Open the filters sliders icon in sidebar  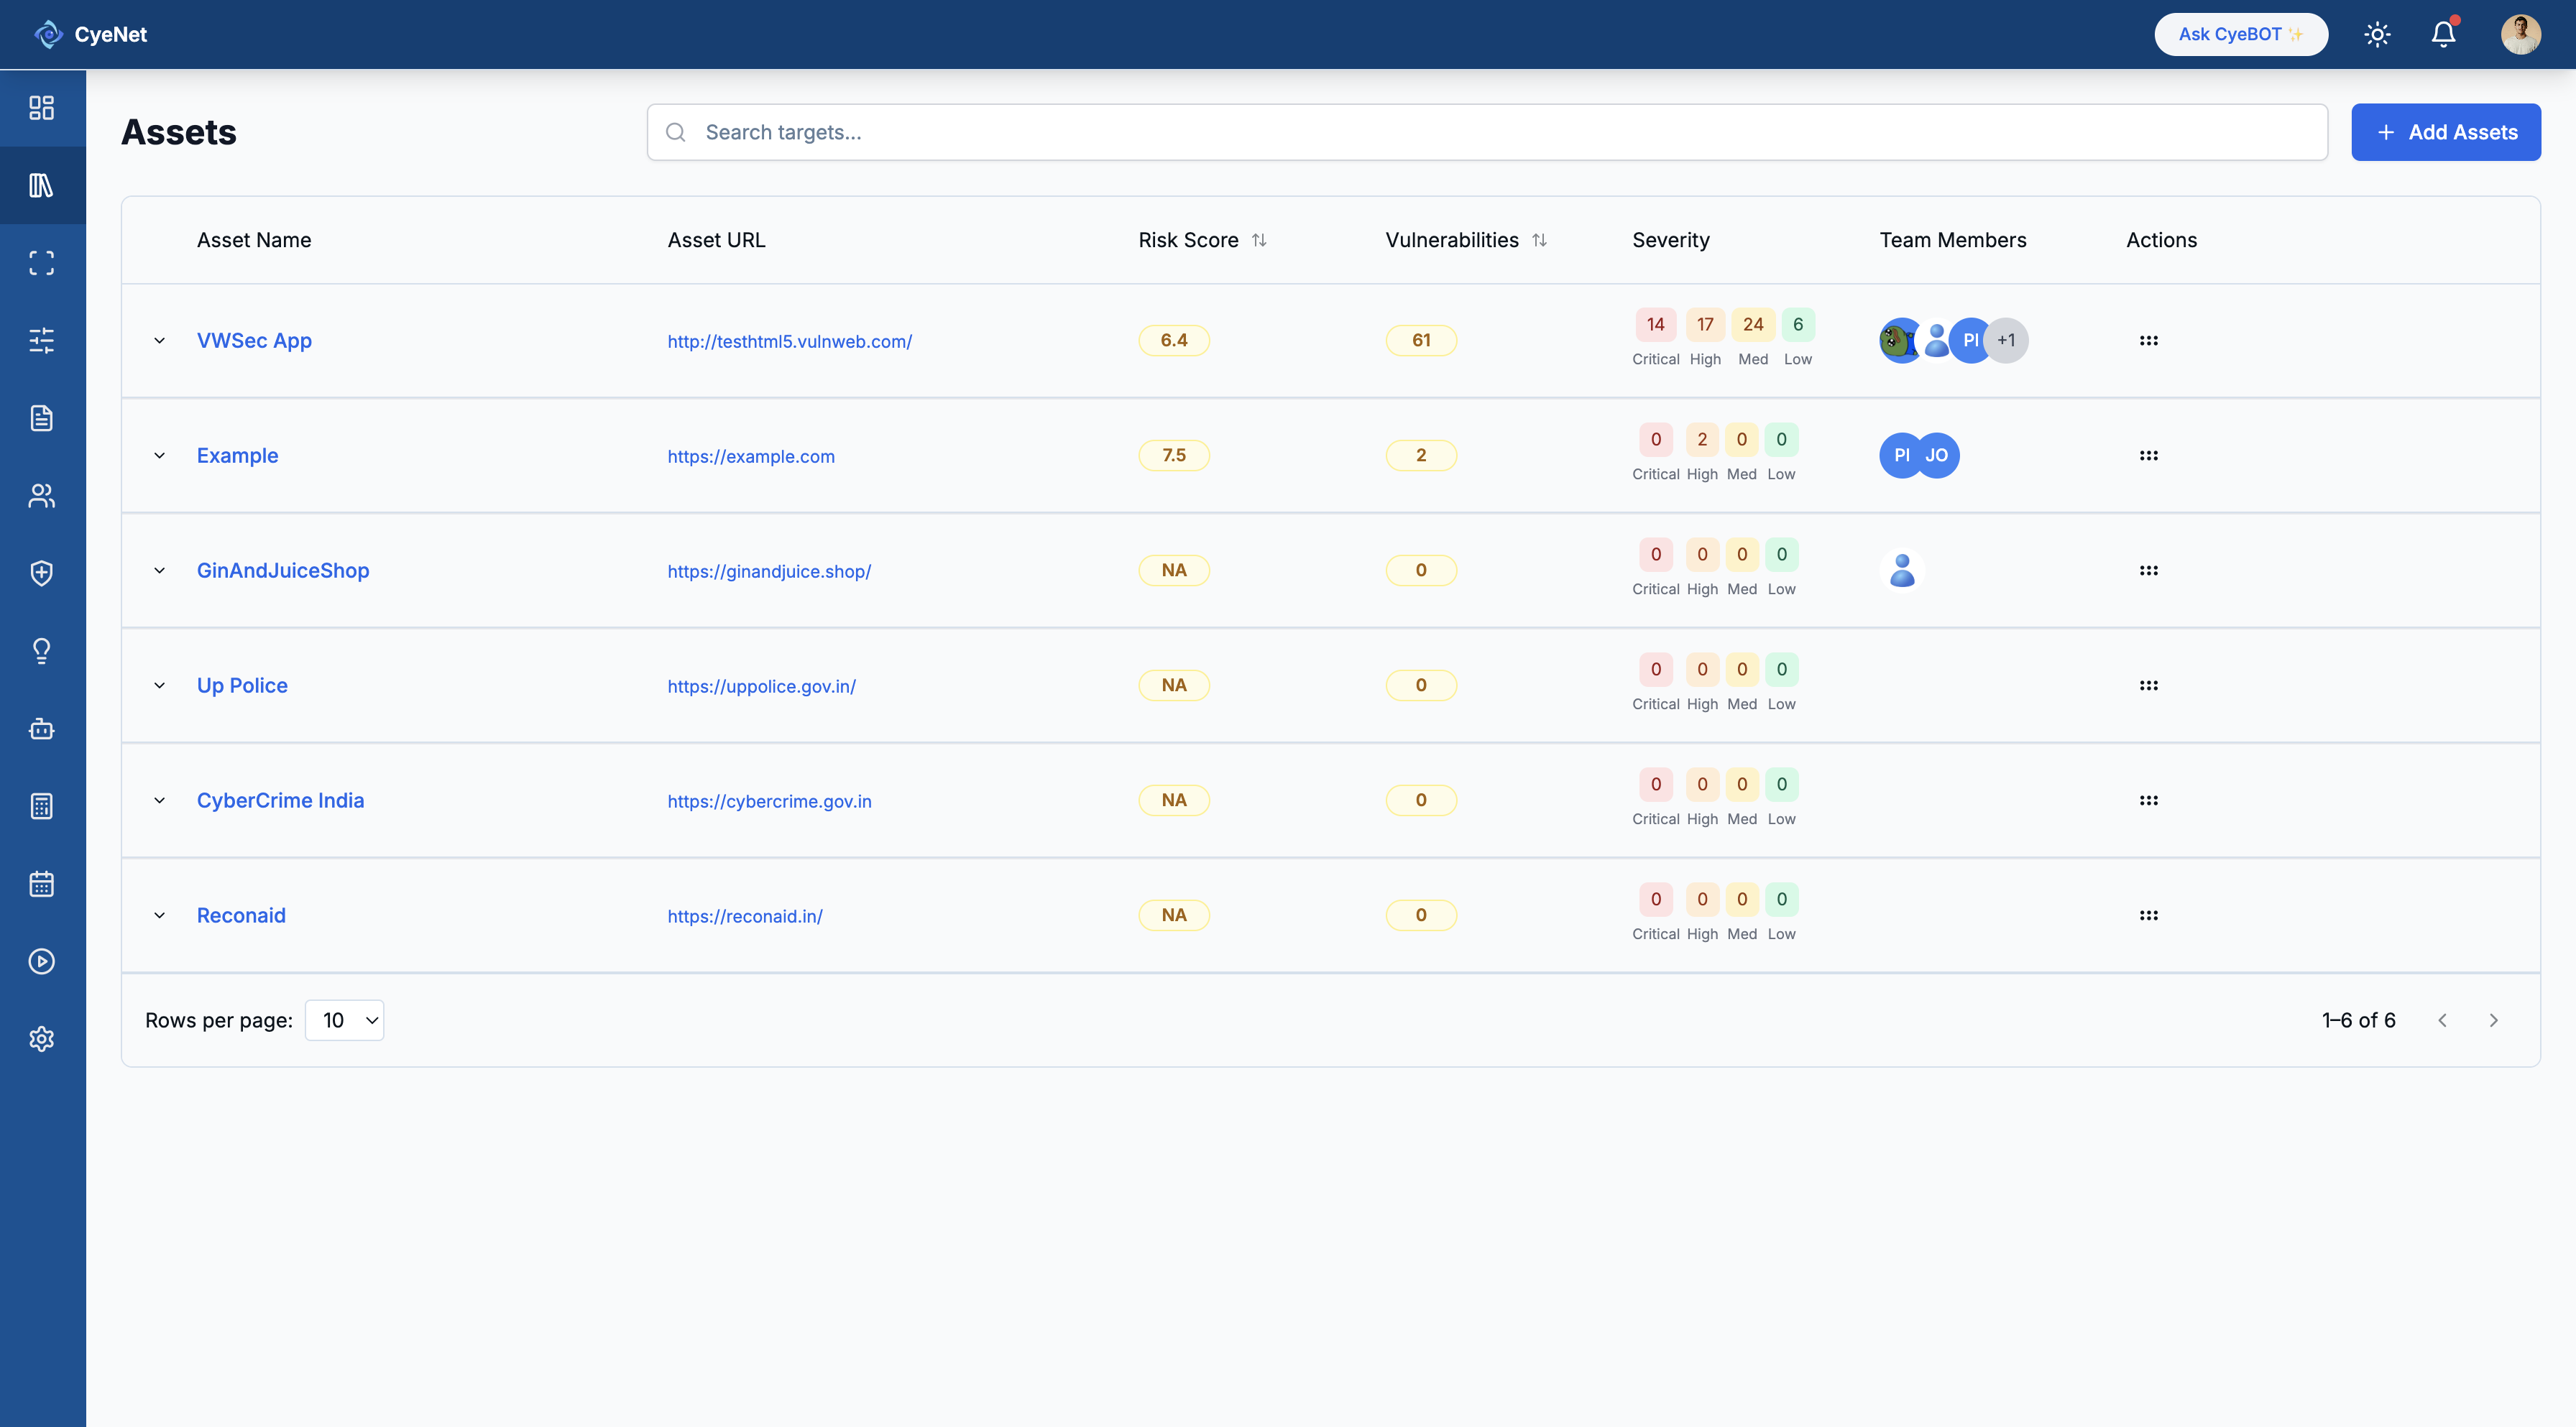coord(42,340)
